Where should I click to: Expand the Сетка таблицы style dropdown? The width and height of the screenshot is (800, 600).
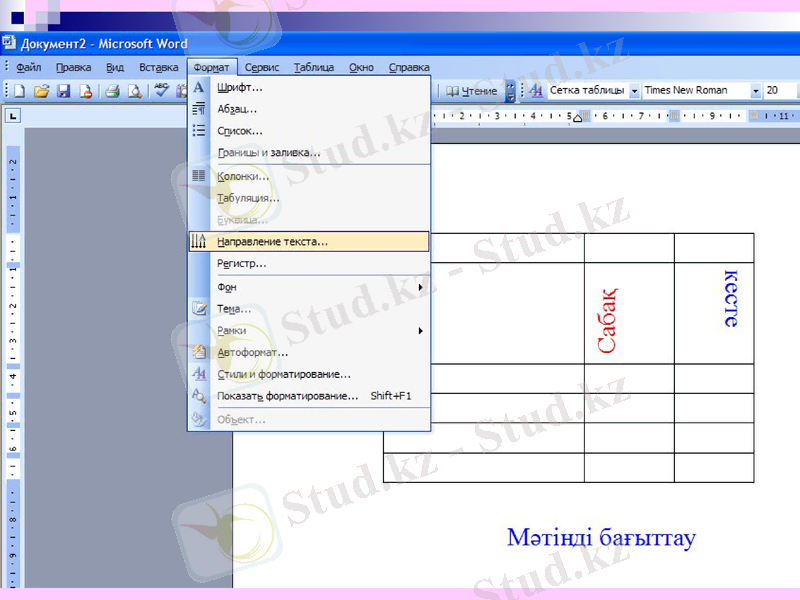click(x=634, y=91)
